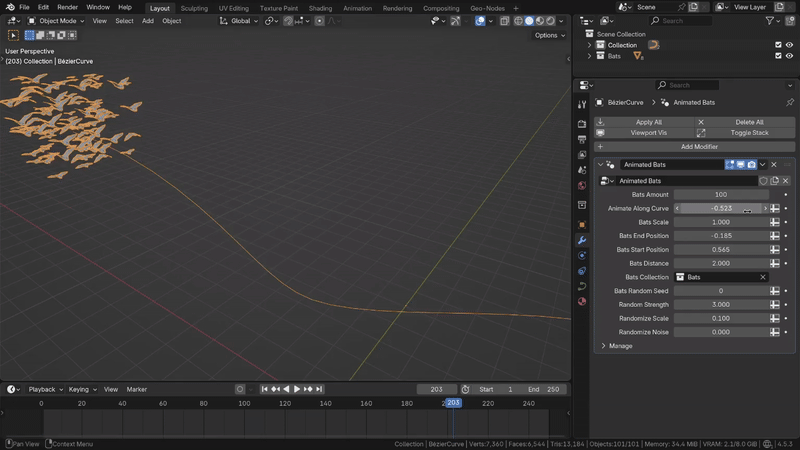Screen dimensions: 800x450
Task: Click the Apply All modifiers button
Action: 649,122
